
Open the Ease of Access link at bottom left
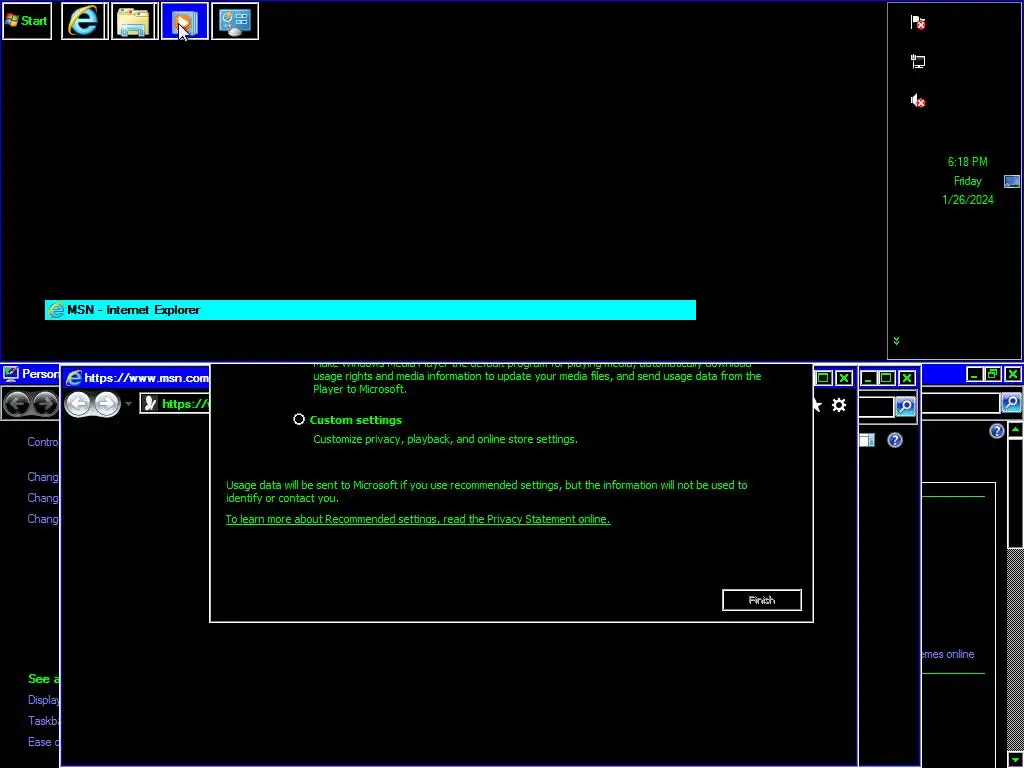pyautogui.click(x=44, y=742)
